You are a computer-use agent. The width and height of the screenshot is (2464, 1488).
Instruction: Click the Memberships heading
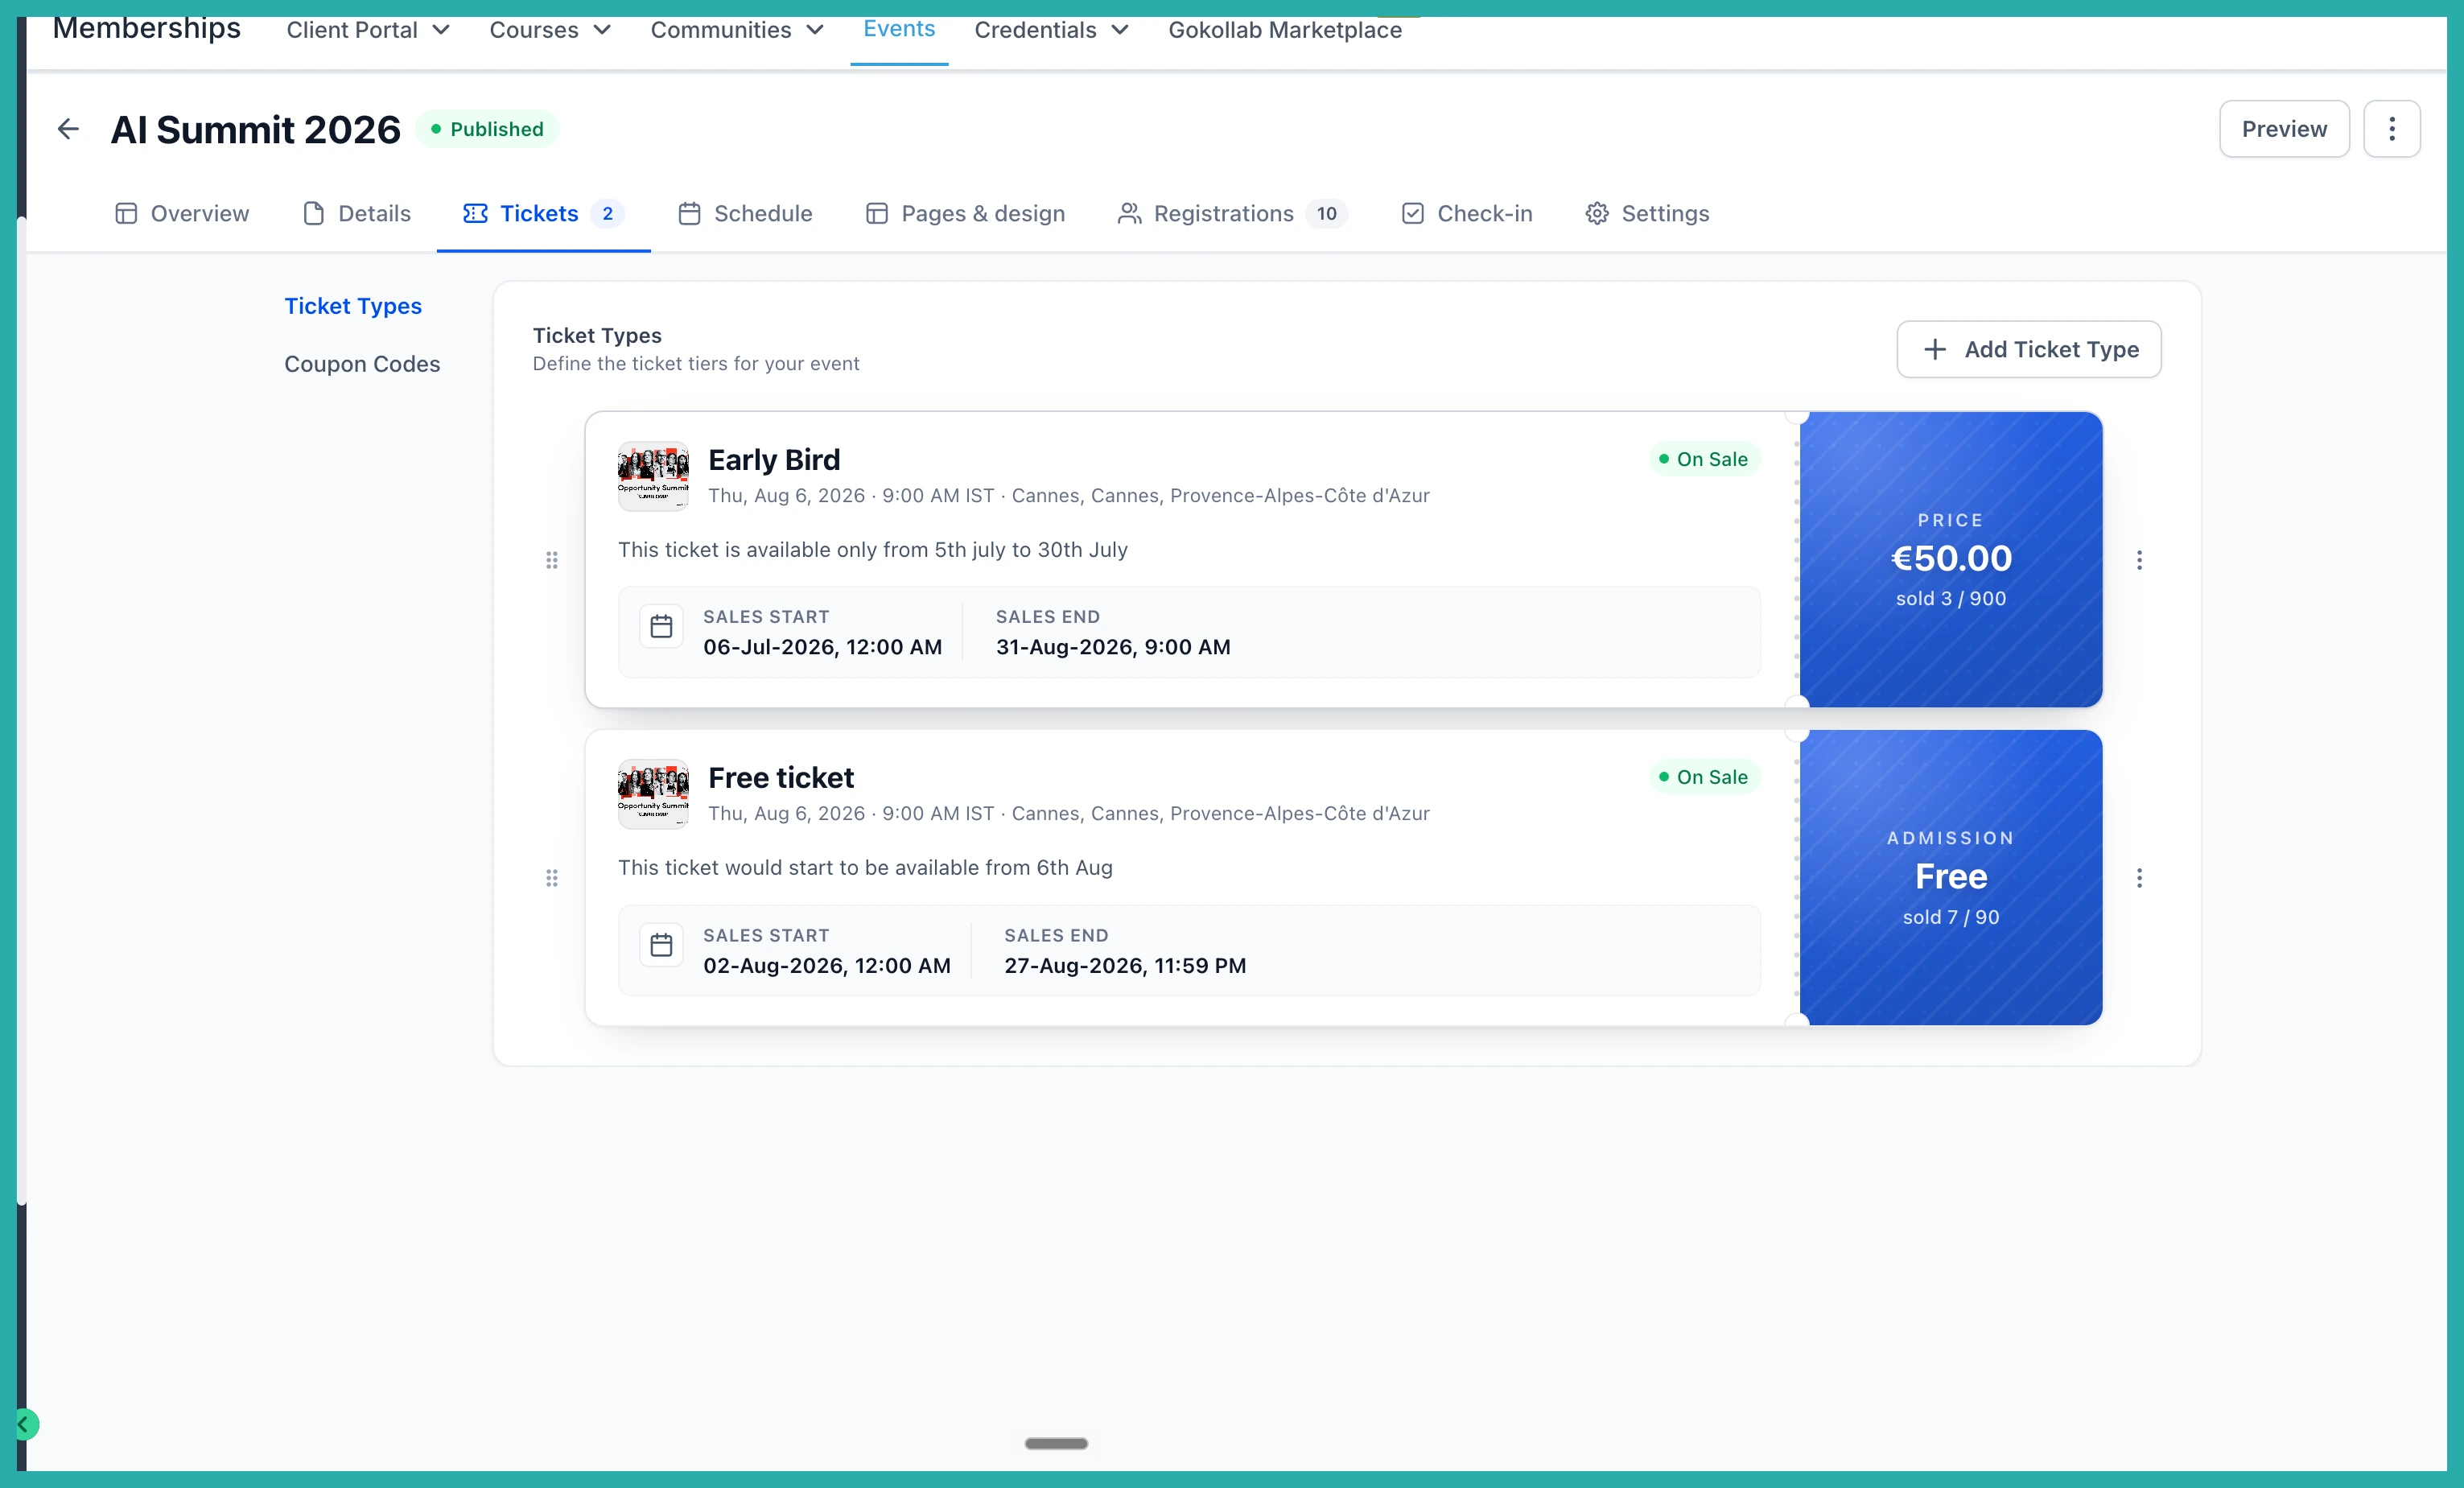click(x=146, y=28)
